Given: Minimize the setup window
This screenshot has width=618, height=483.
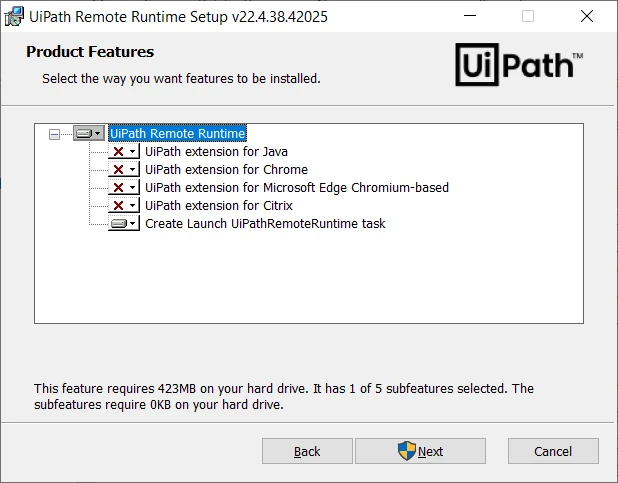Looking at the screenshot, I should [x=470, y=16].
